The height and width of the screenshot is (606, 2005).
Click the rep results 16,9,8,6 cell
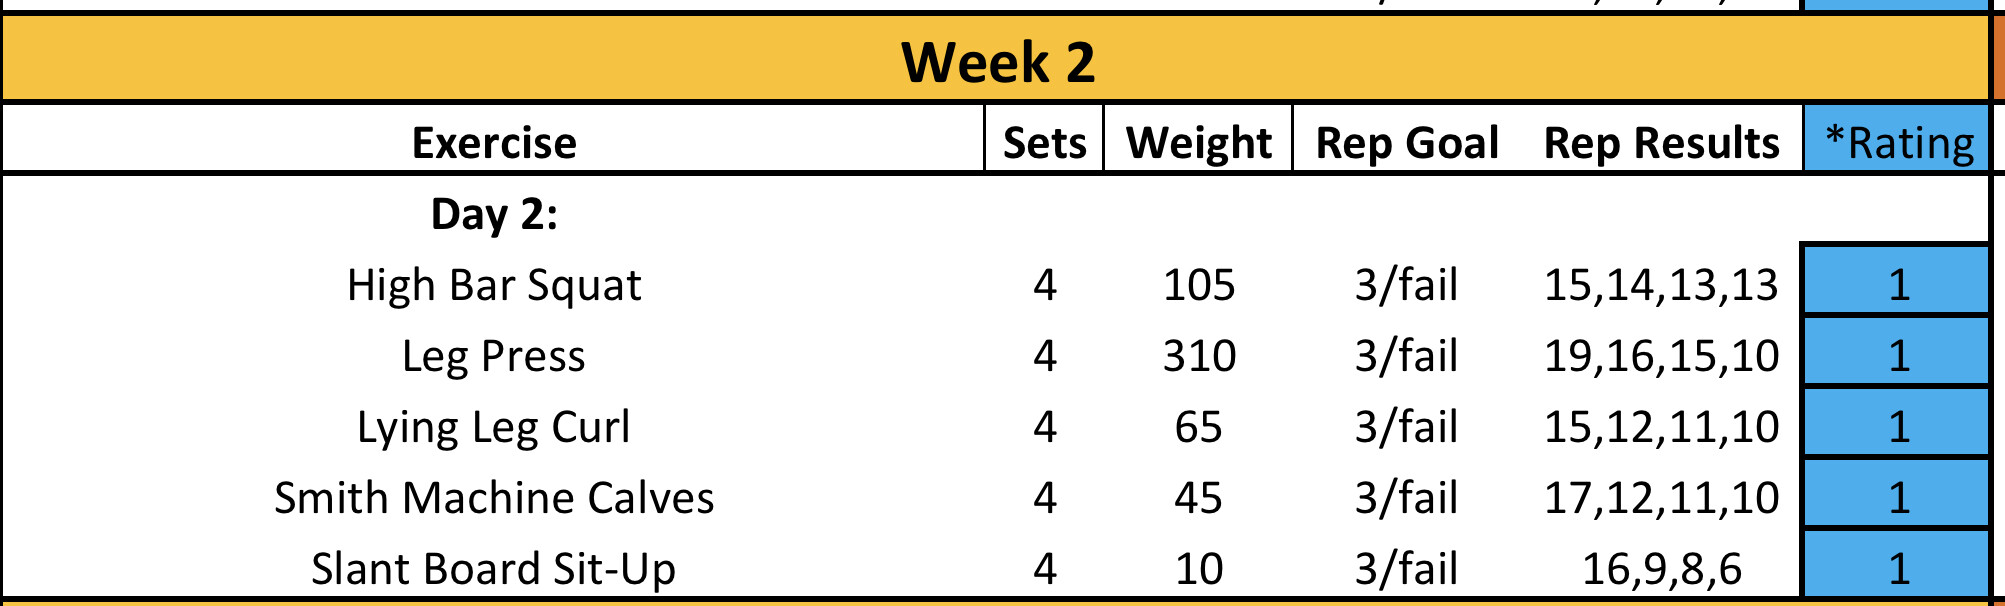(1661, 569)
